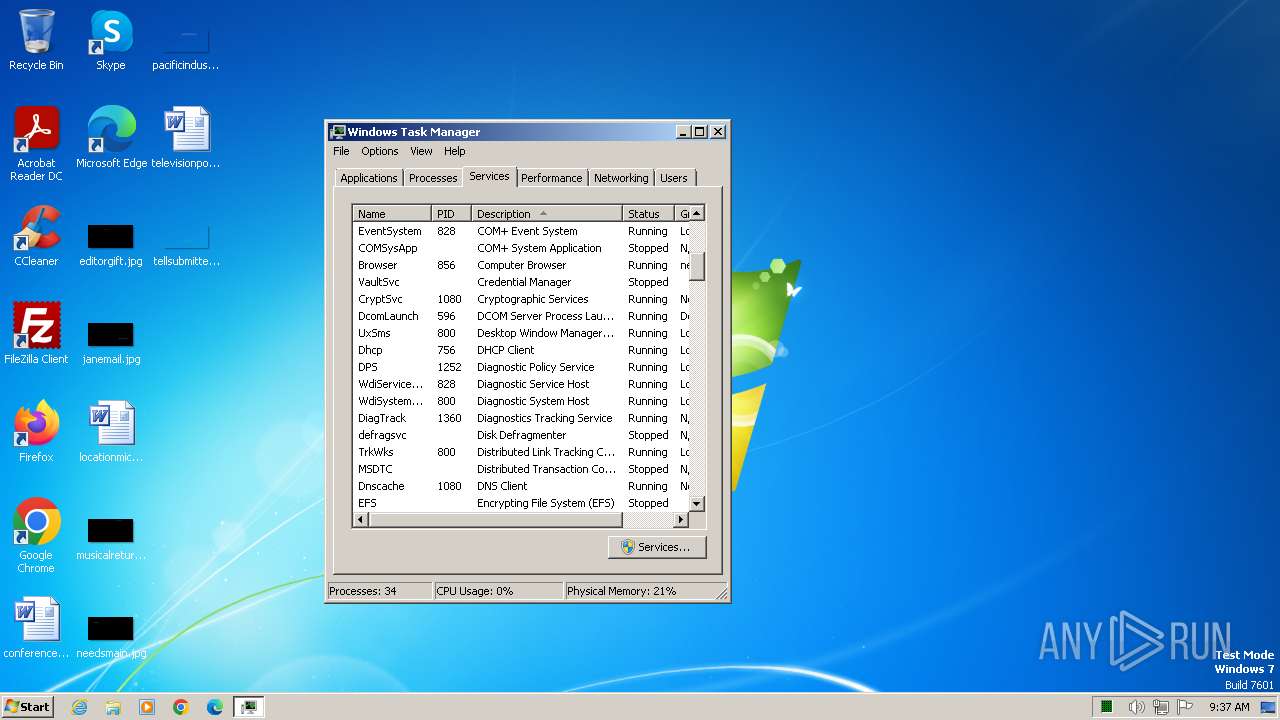Sort services by PID column header
Viewport: 1280px width, 720px height.
coord(452,213)
